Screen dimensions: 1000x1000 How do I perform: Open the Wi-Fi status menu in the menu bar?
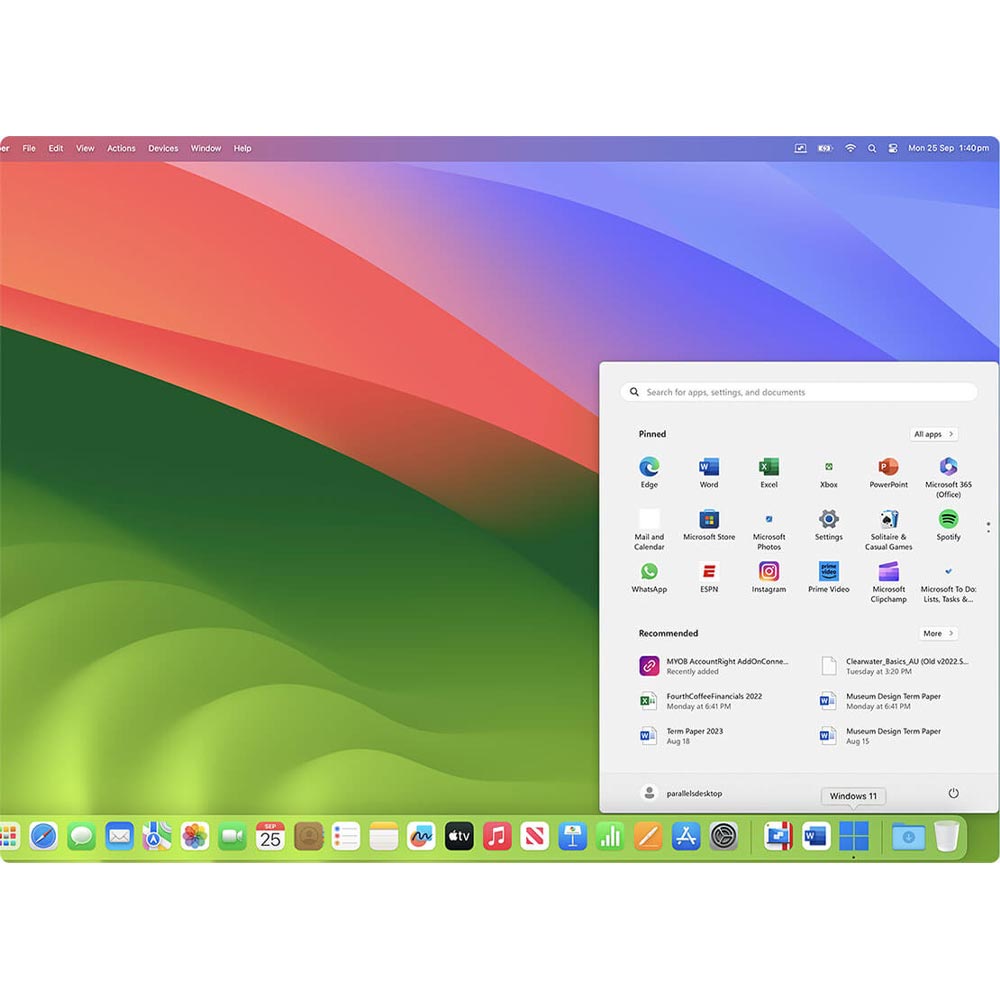coord(848,147)
